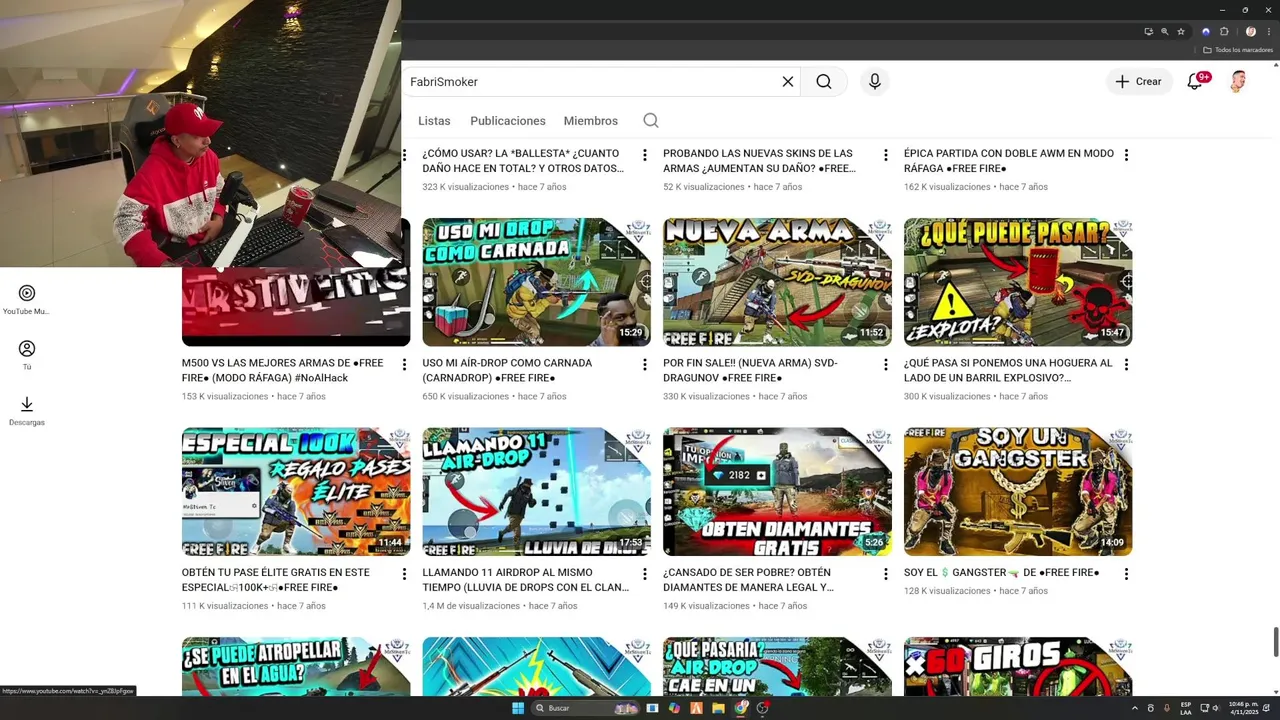The width and height of the screenshot is (1280, 720).
Task: Open options for the HOGUERA barrel video
Action: 1126,365
